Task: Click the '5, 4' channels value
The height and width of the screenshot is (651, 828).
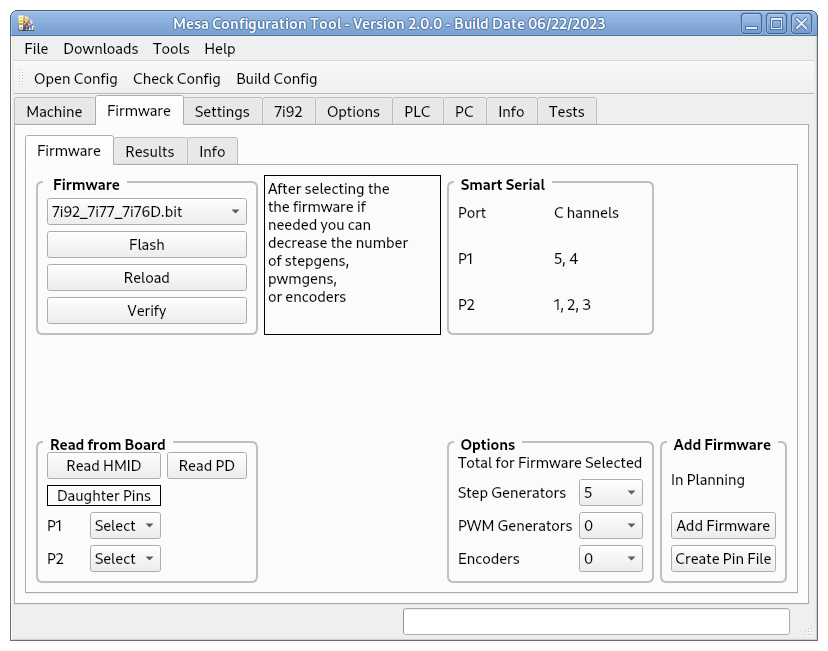Action: click(566, 259)
